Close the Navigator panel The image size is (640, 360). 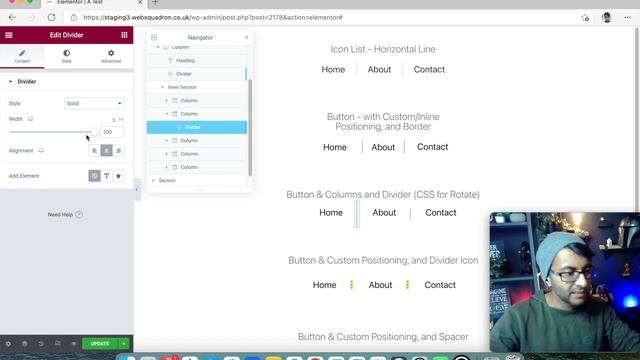click(246, 38)
